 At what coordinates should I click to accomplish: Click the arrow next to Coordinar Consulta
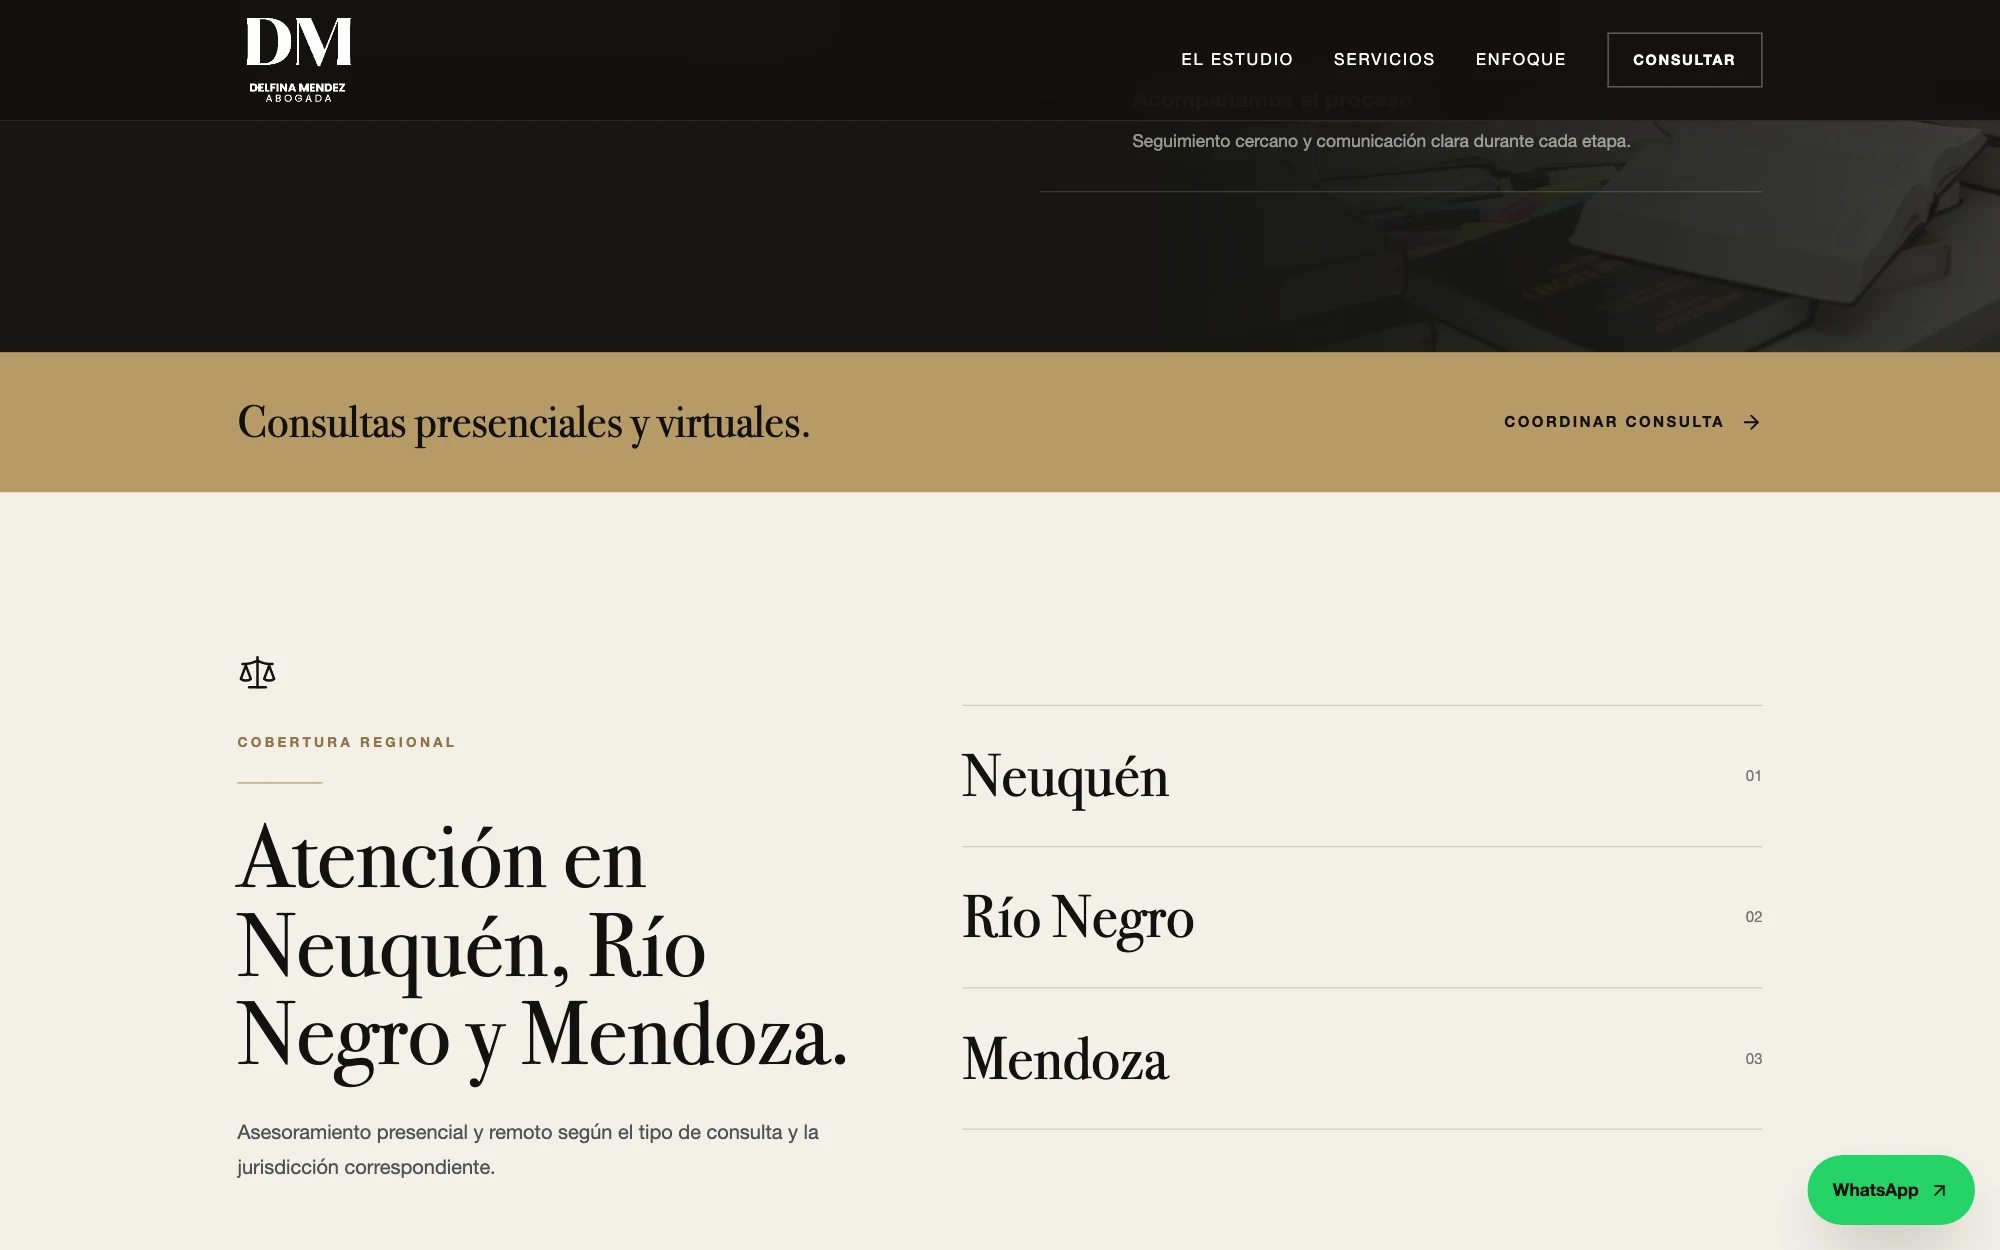click(1751, 422)
